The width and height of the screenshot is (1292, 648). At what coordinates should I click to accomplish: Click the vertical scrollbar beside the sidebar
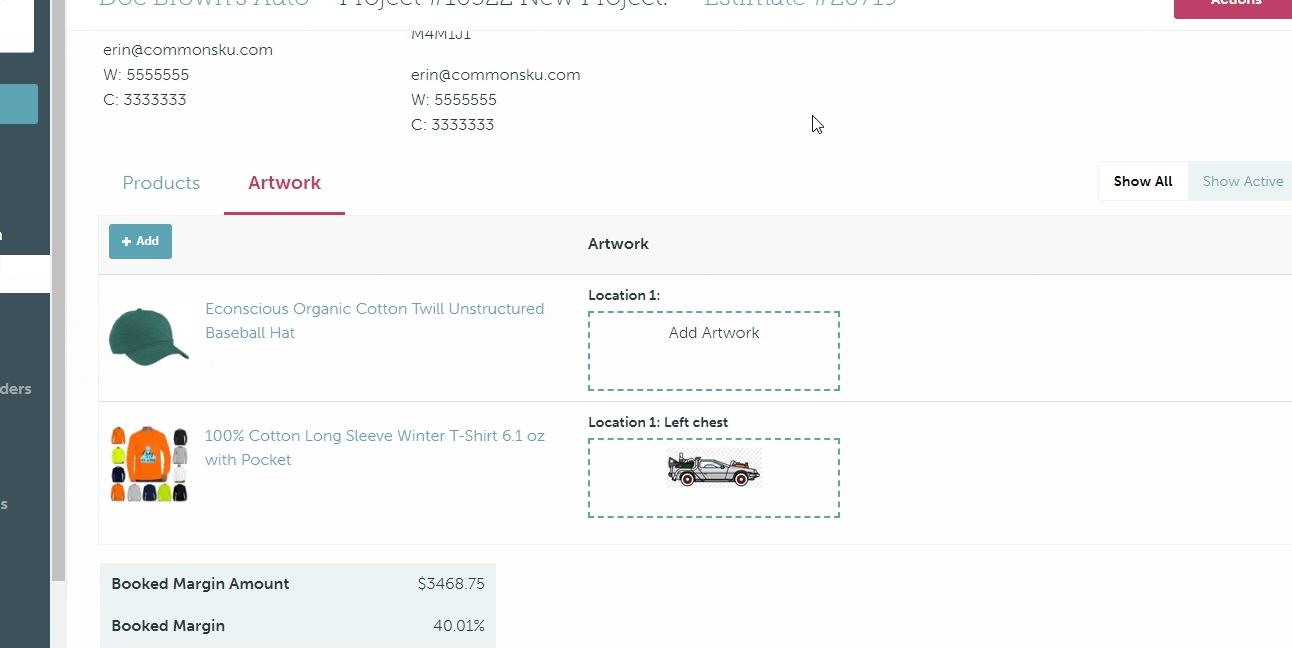(x=59, y=300)
